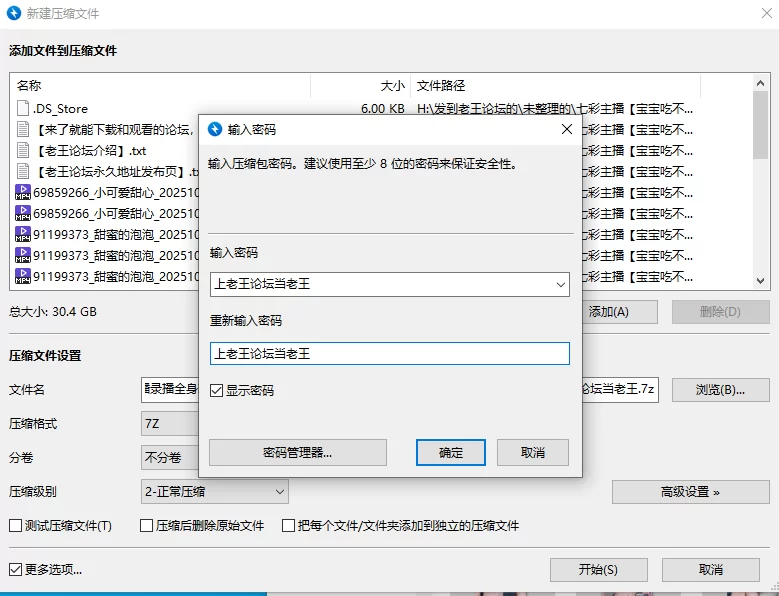This screenshot has width=779, height=596.
Task: Click the 【老王论坛介绍】.txt file icon
Action: coord(23,150)
